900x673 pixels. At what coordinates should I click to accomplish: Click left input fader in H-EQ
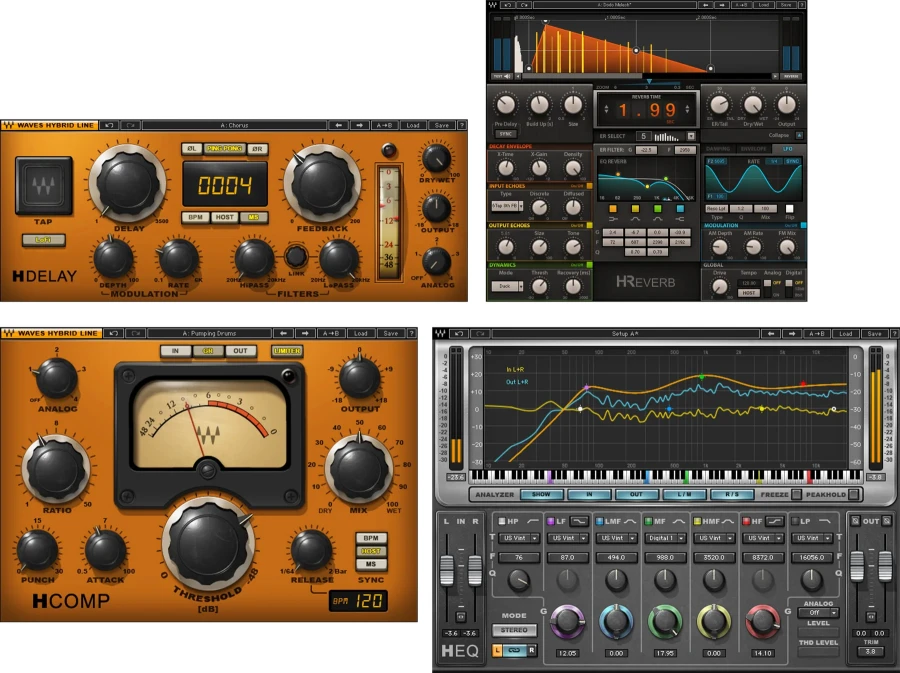446,569
